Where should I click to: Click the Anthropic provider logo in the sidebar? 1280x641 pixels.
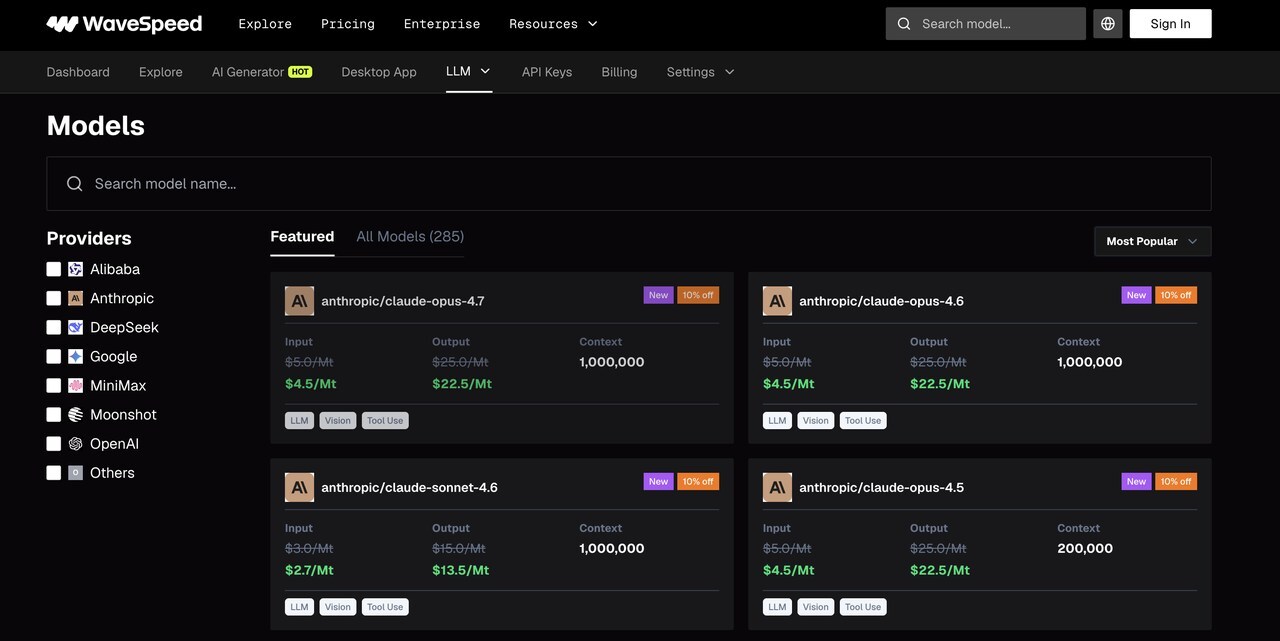coord(75,298)
